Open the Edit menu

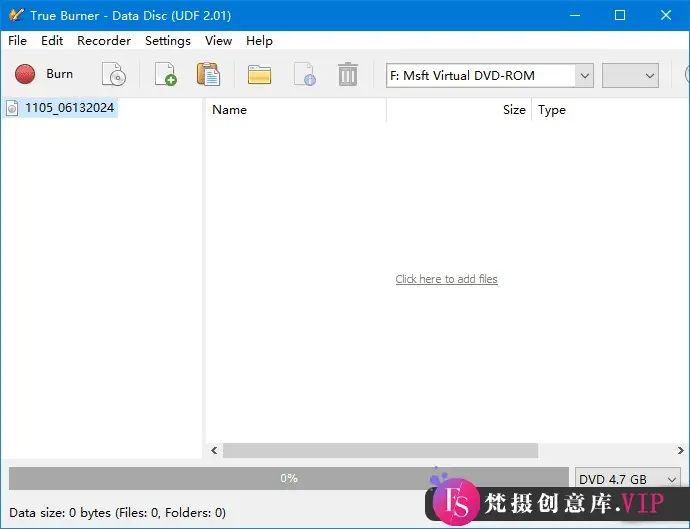tap(52, 41)
